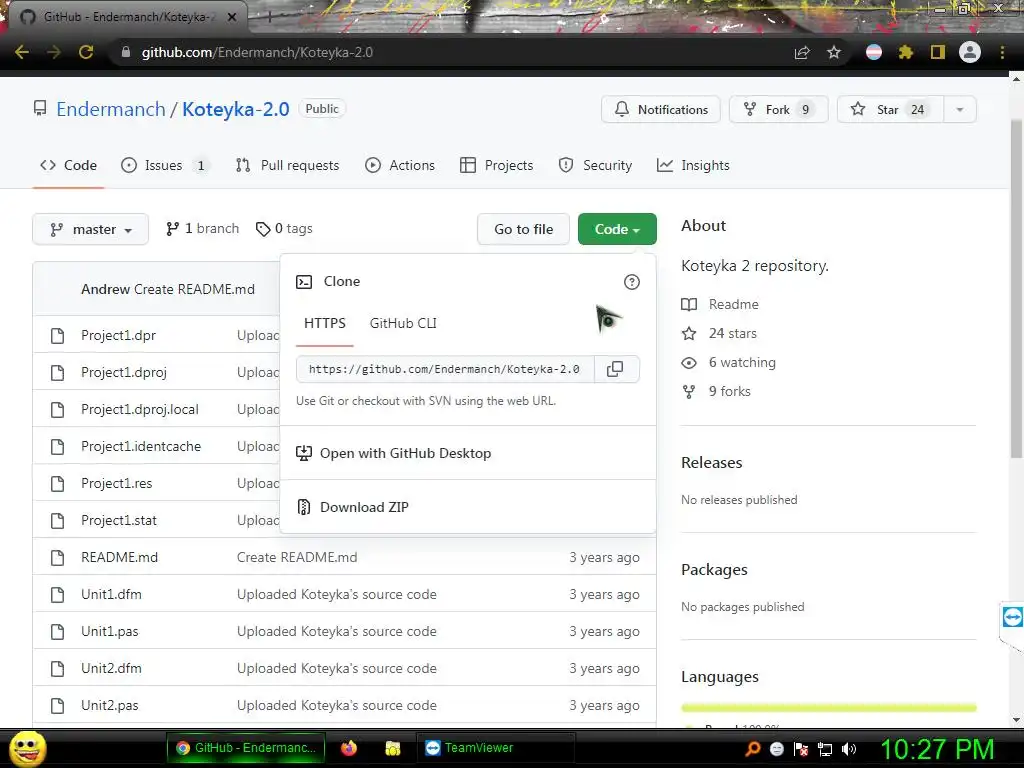Click the browser address bar URL

257,52
